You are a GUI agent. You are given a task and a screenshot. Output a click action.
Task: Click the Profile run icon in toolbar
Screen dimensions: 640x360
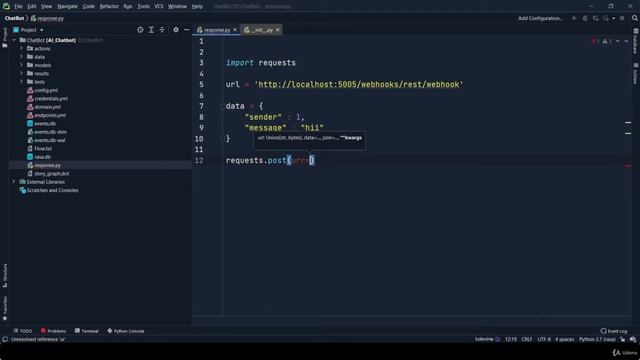tap(606, 18)
